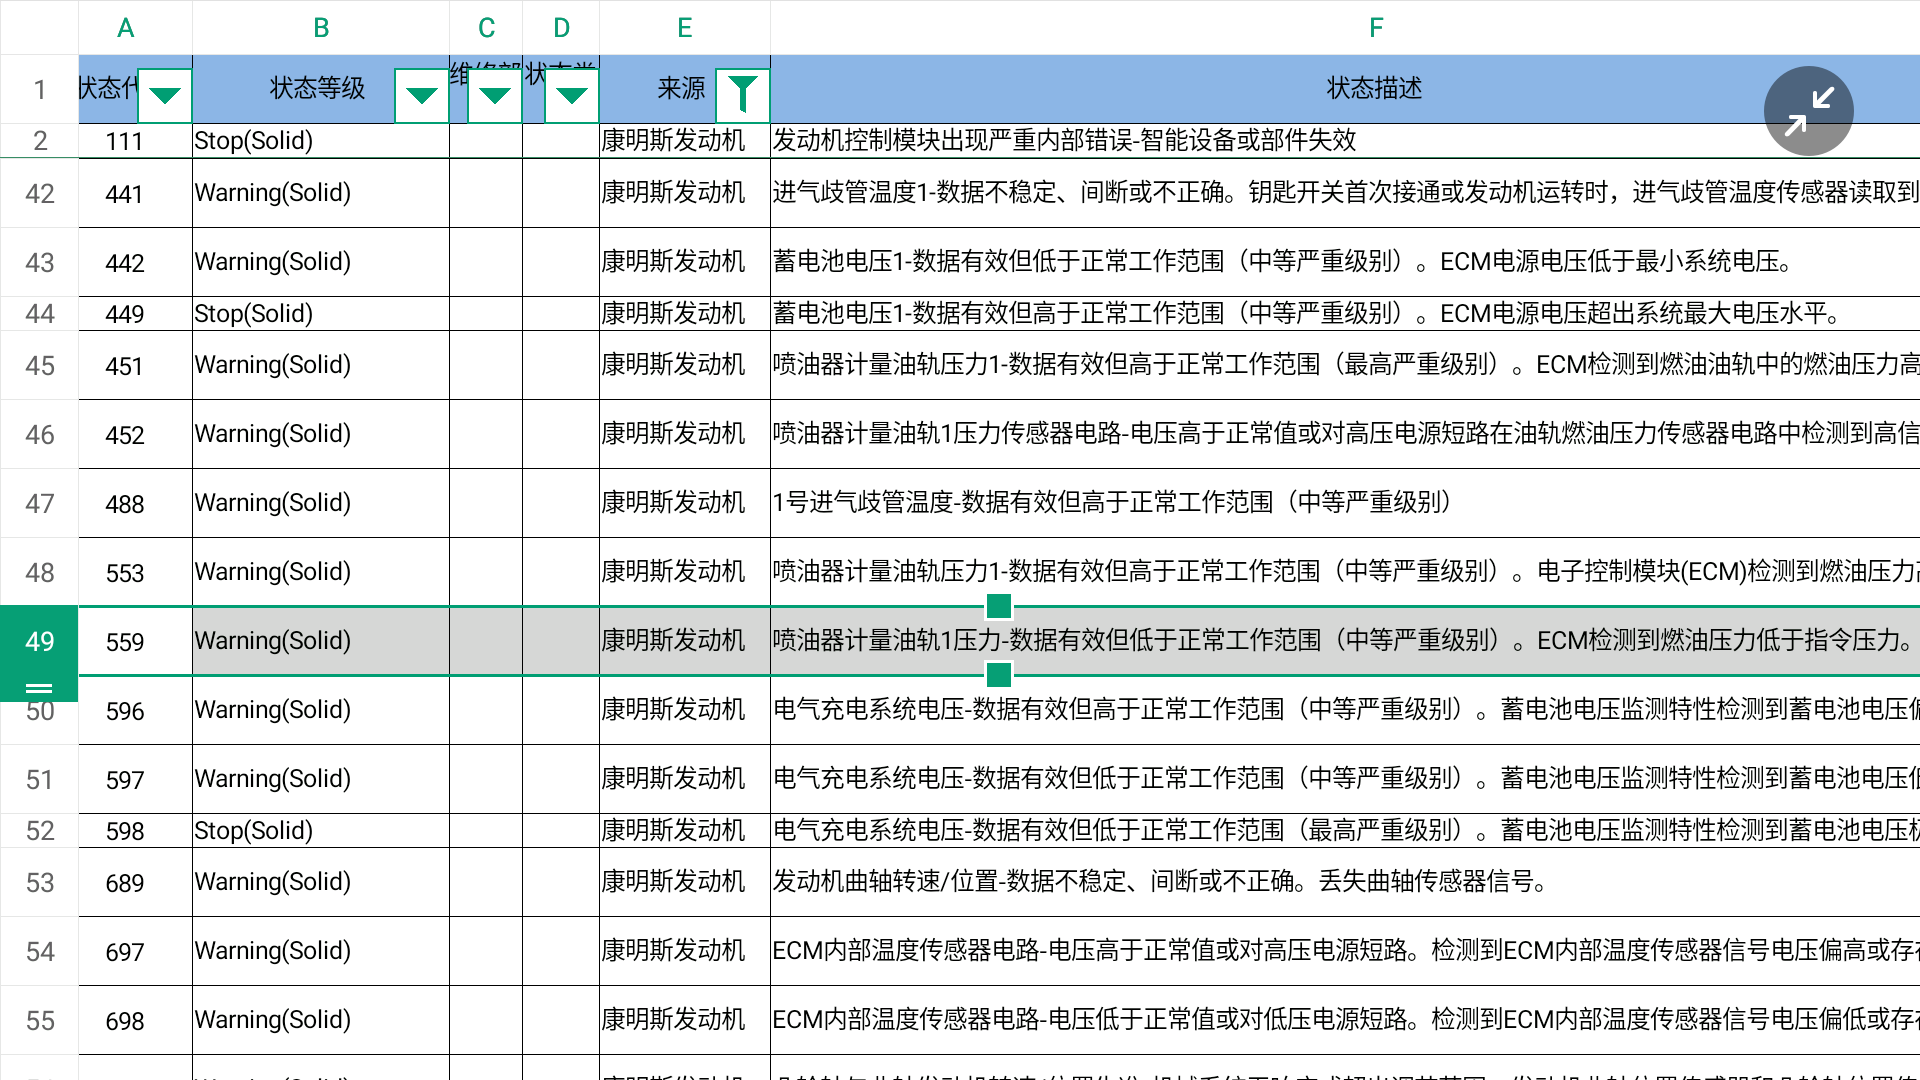The width and height of the screenshot is (1920, 1080).
Task: Click ECM内部温度传感器 电压低于 description in row 55
Action: pos(1345,1020)
